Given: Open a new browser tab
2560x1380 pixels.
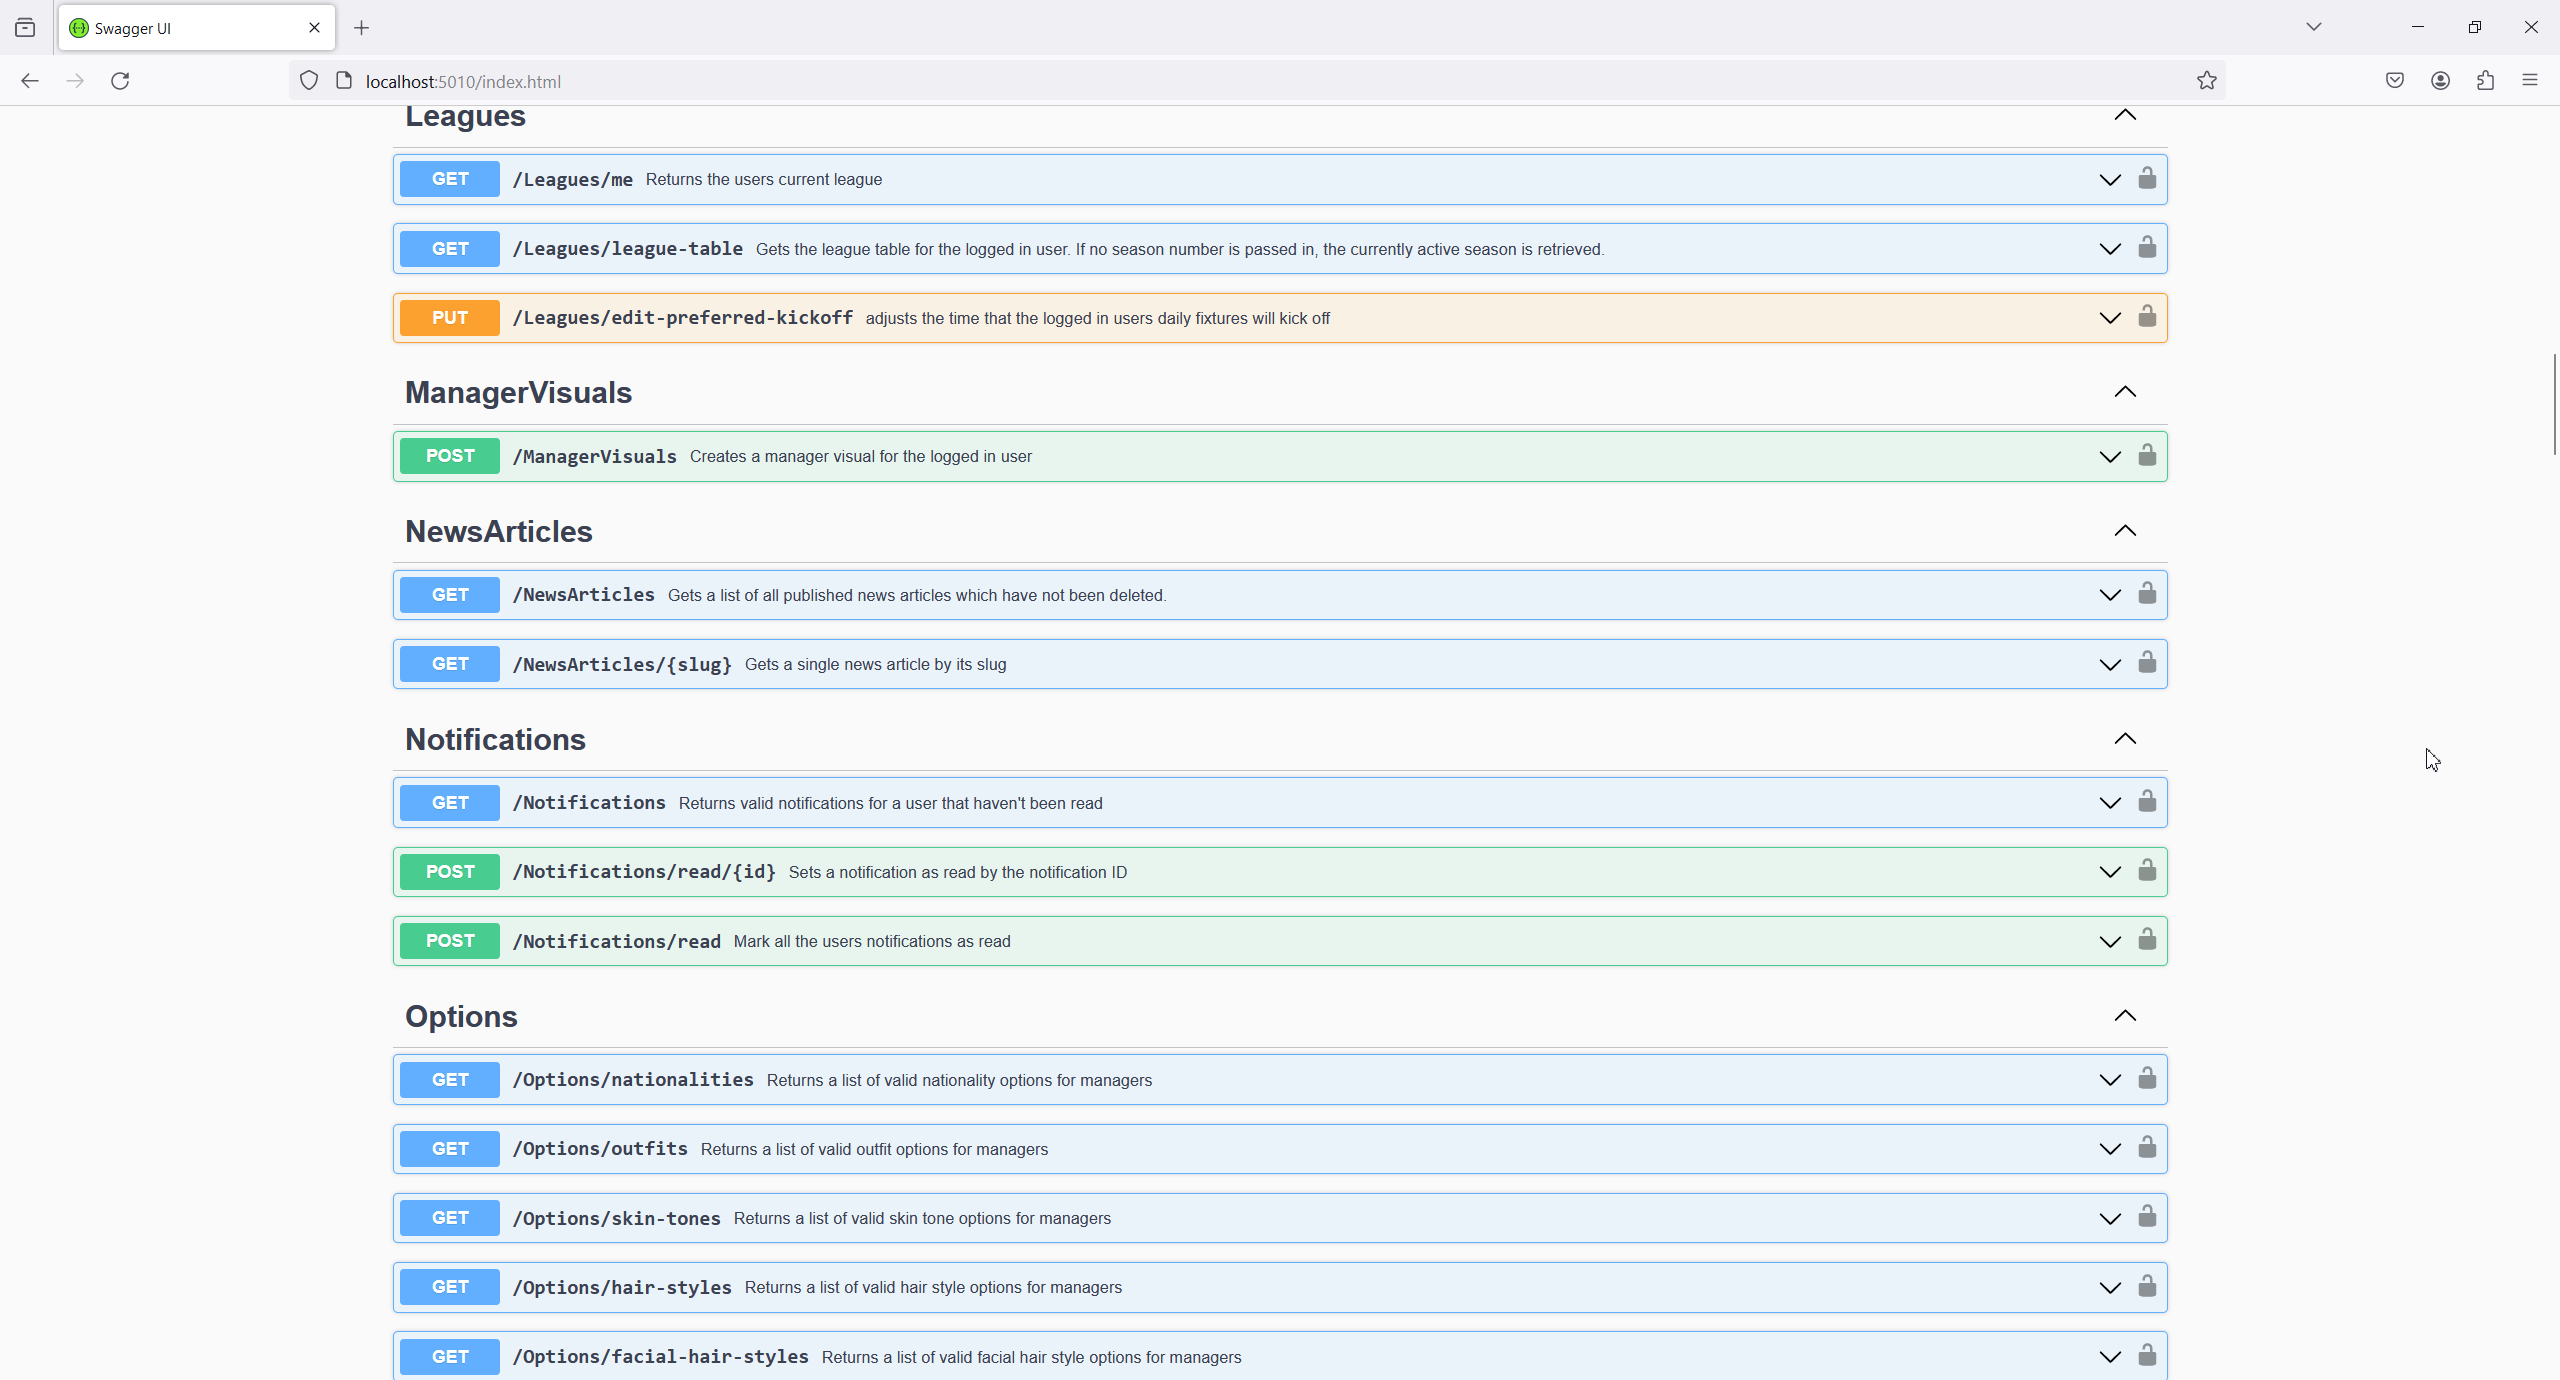Looking at the screenshot, I should pos(361,28).
